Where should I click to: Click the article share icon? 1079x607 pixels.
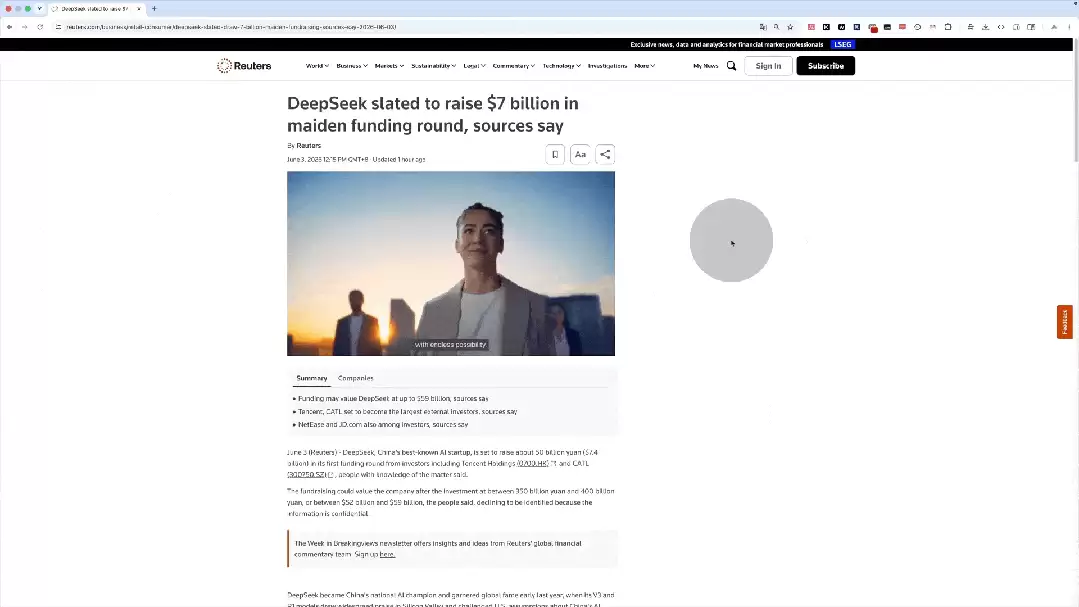(x=605, y=154)
